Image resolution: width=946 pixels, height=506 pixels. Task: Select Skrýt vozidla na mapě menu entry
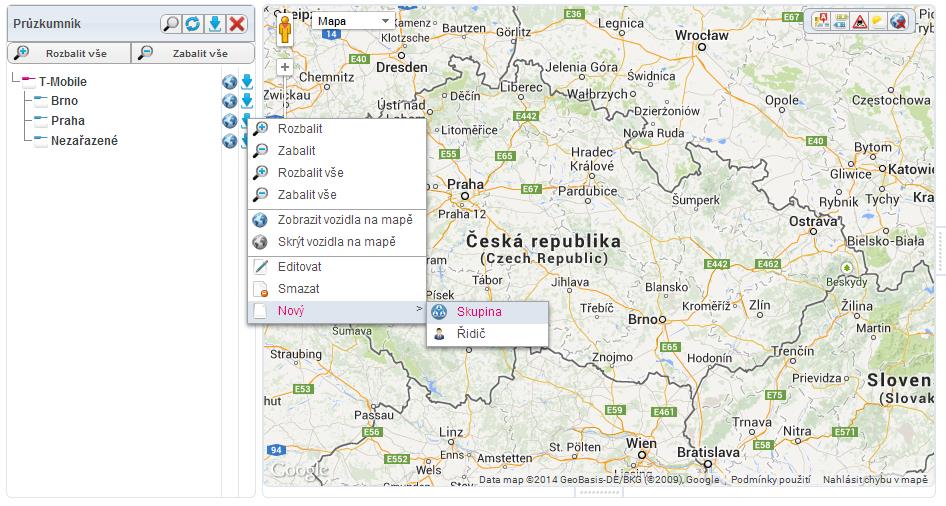coord(337,242)
